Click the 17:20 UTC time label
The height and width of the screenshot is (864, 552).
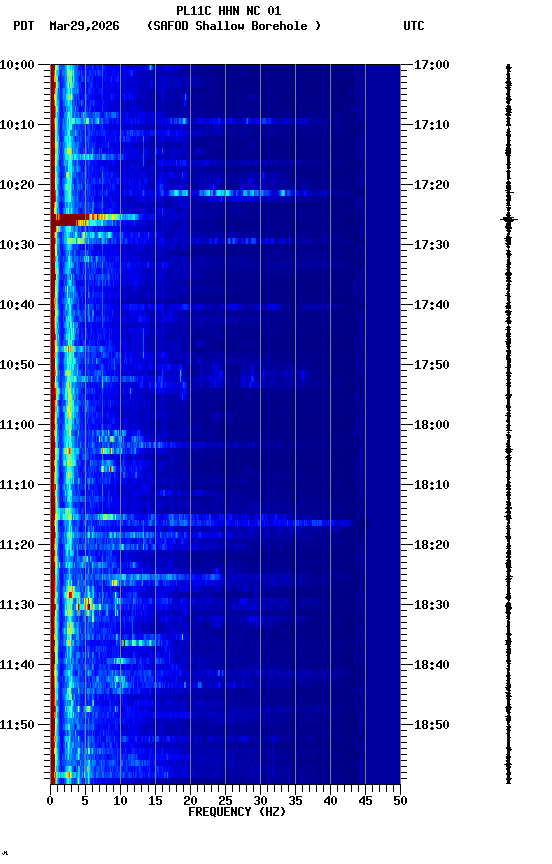click(x=432, y=185)
